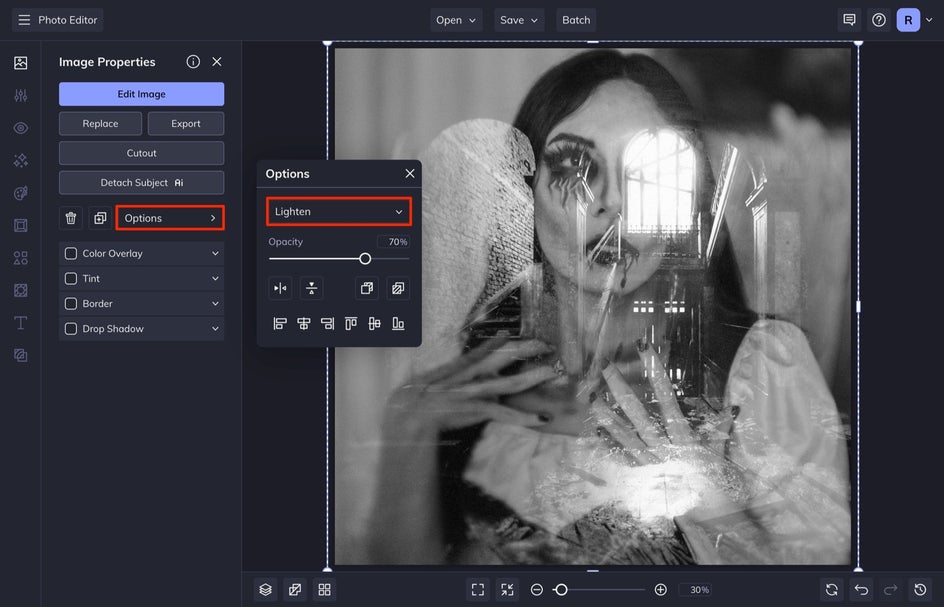Enable the Tint checkbox
The image size is (944, 607).
tap(71, 279)
